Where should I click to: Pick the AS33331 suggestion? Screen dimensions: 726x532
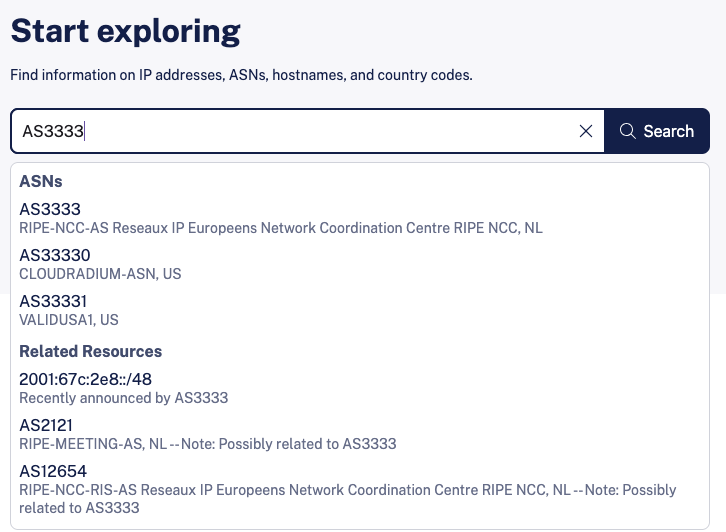click(53, 301)
